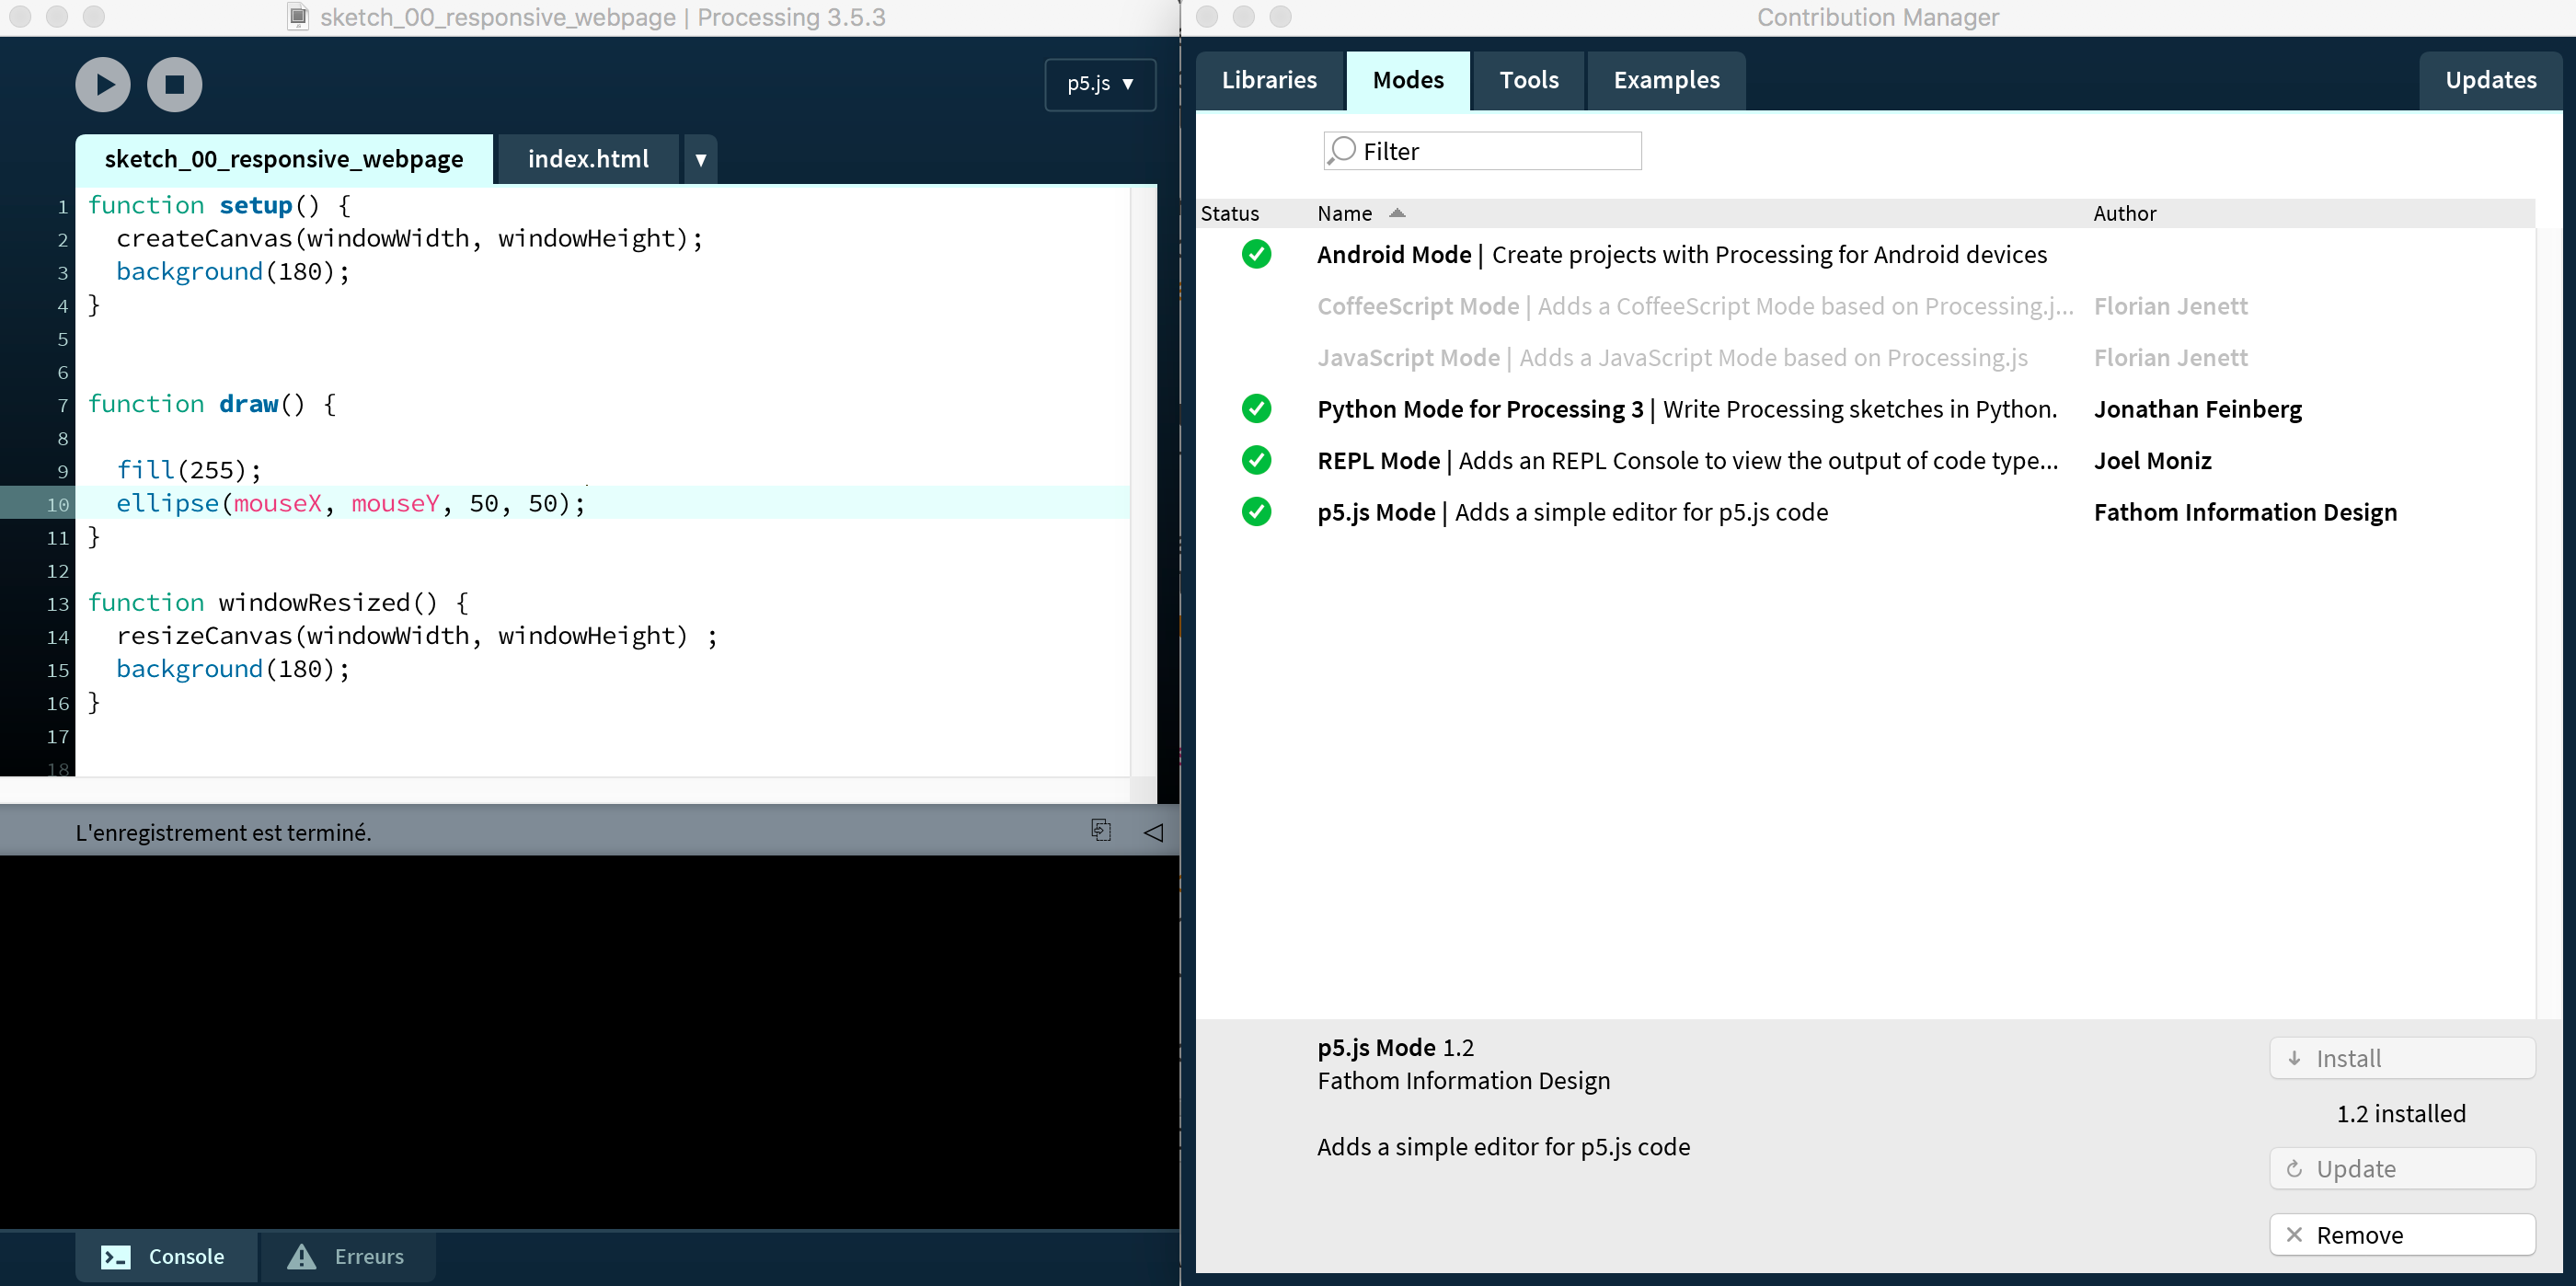Click the Filter search field
The image size is (2576, 1286).
click(x=1482, y=151)
